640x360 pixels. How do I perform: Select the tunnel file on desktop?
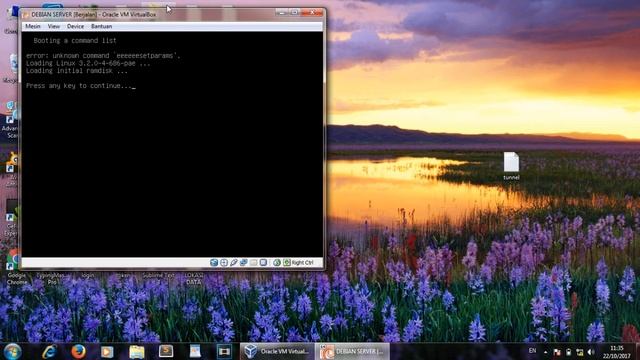511,166
